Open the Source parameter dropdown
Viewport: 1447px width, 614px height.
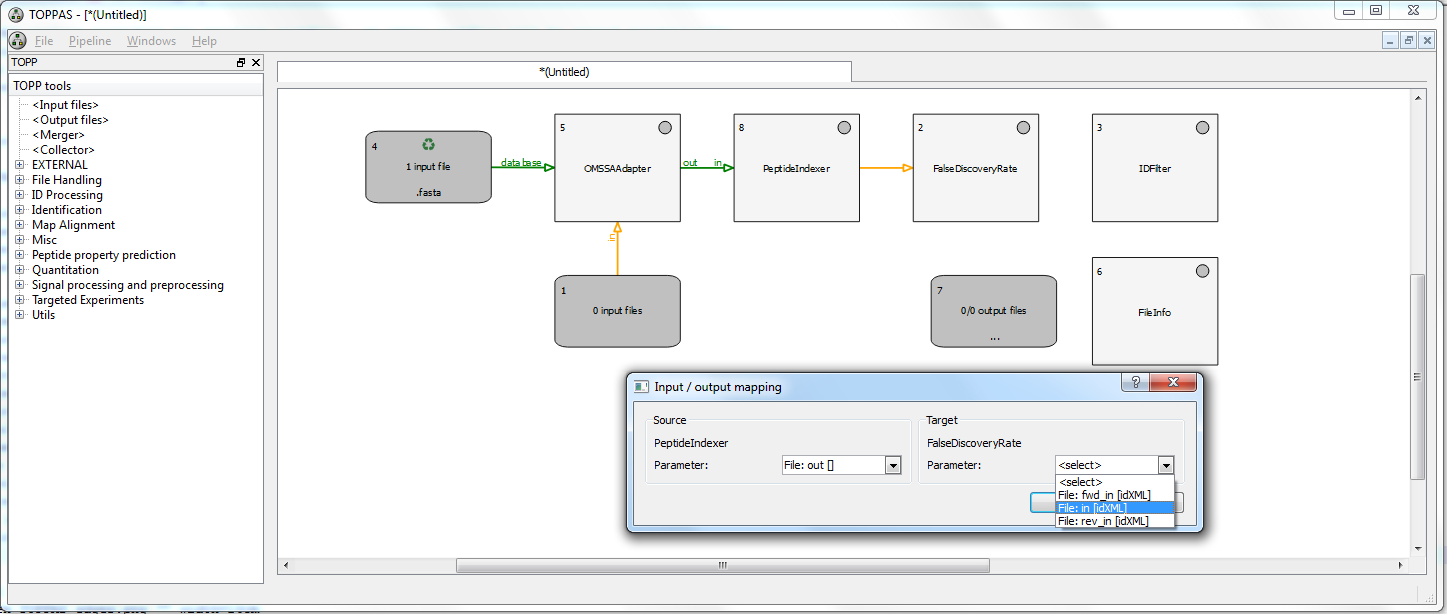[x=893, y=465]
